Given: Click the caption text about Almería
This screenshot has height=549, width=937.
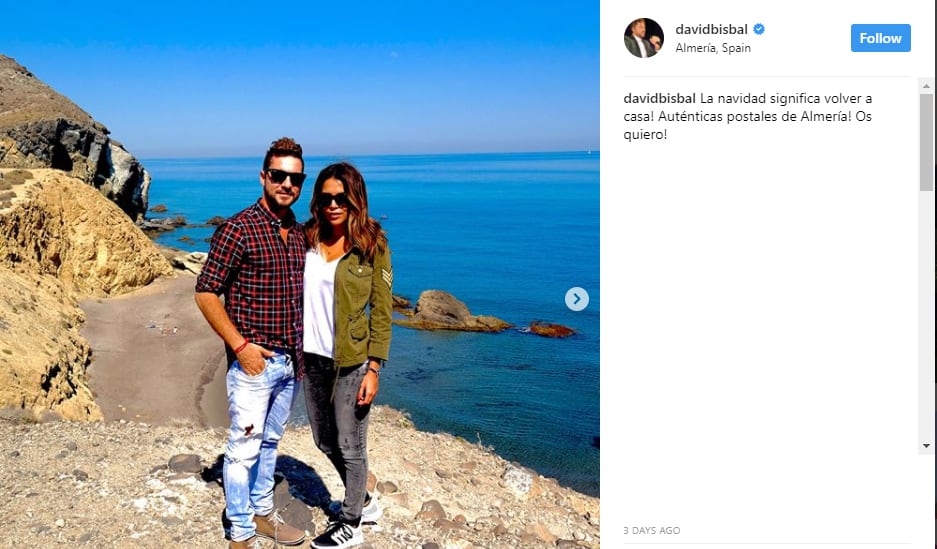Looking at the screenshot, I should coord(748,116).
